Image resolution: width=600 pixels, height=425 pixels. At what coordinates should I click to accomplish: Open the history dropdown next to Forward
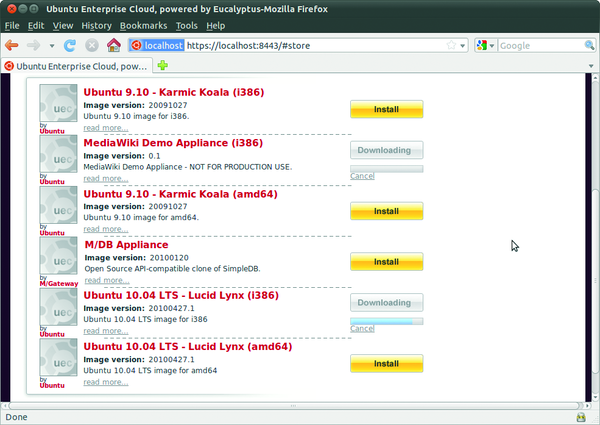52,46
